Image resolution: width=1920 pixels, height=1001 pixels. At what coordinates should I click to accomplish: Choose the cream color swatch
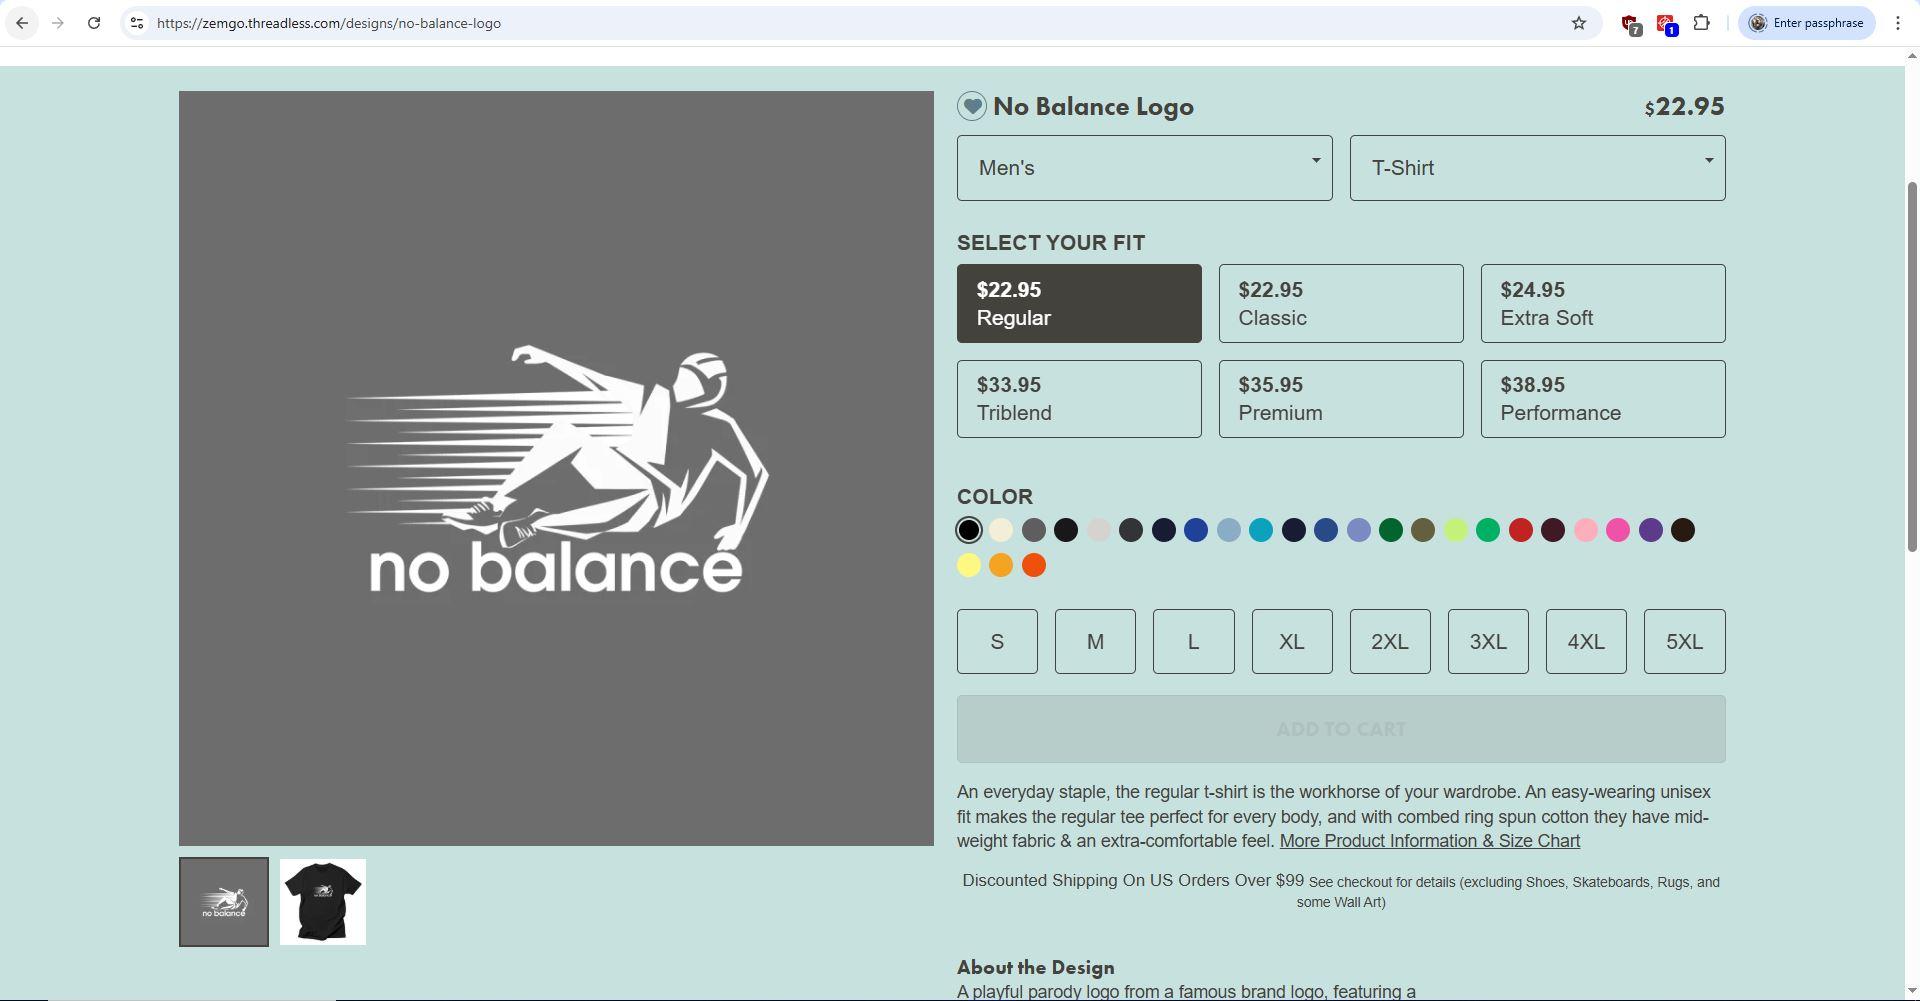coord(1001,530)
